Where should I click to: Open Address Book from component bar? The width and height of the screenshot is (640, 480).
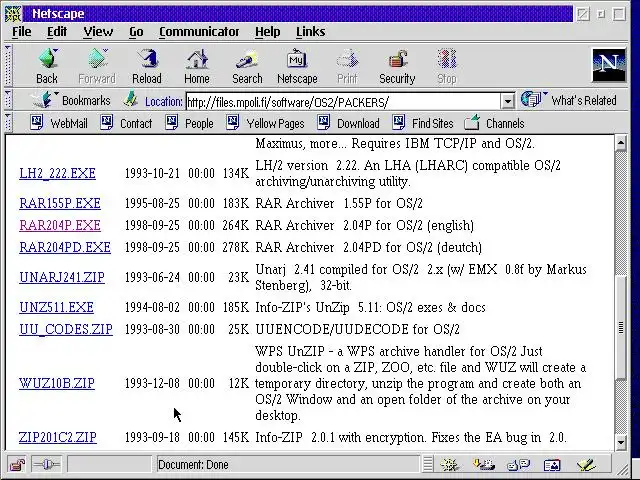click(552, 464)
